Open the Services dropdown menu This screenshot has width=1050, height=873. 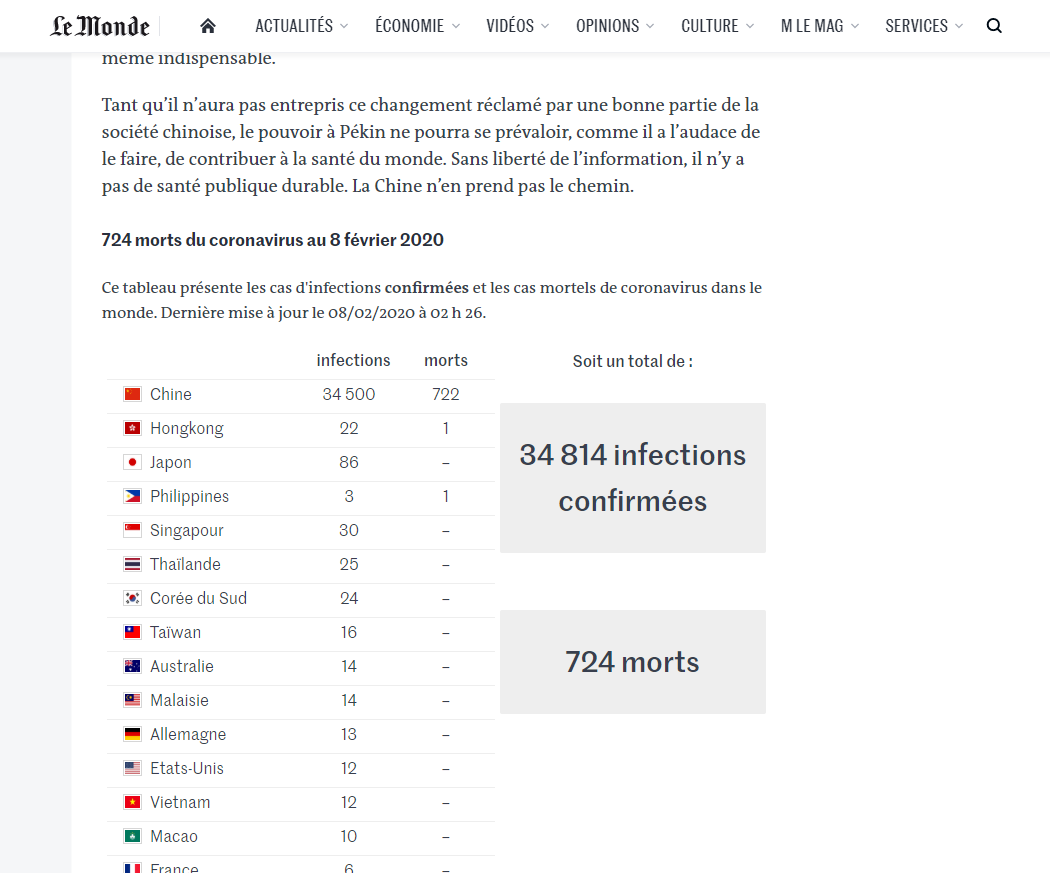coord(924,26)
